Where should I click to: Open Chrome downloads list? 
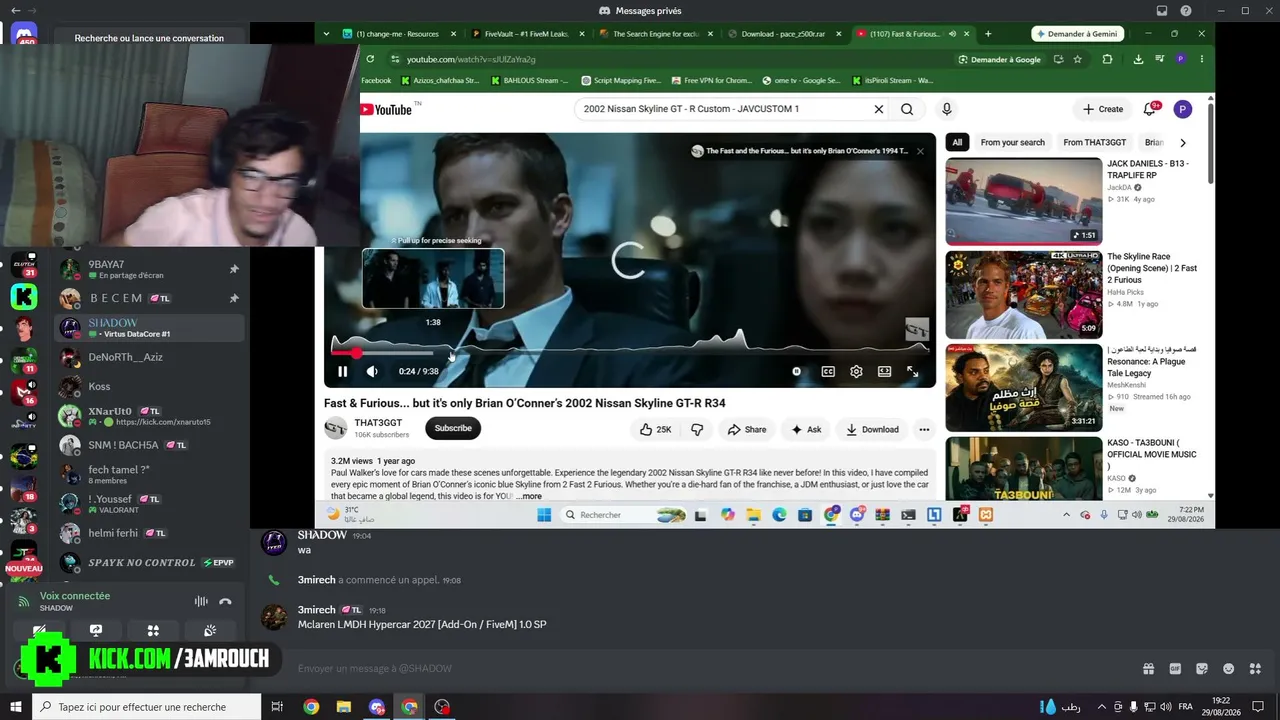[x=1138, y=59]
